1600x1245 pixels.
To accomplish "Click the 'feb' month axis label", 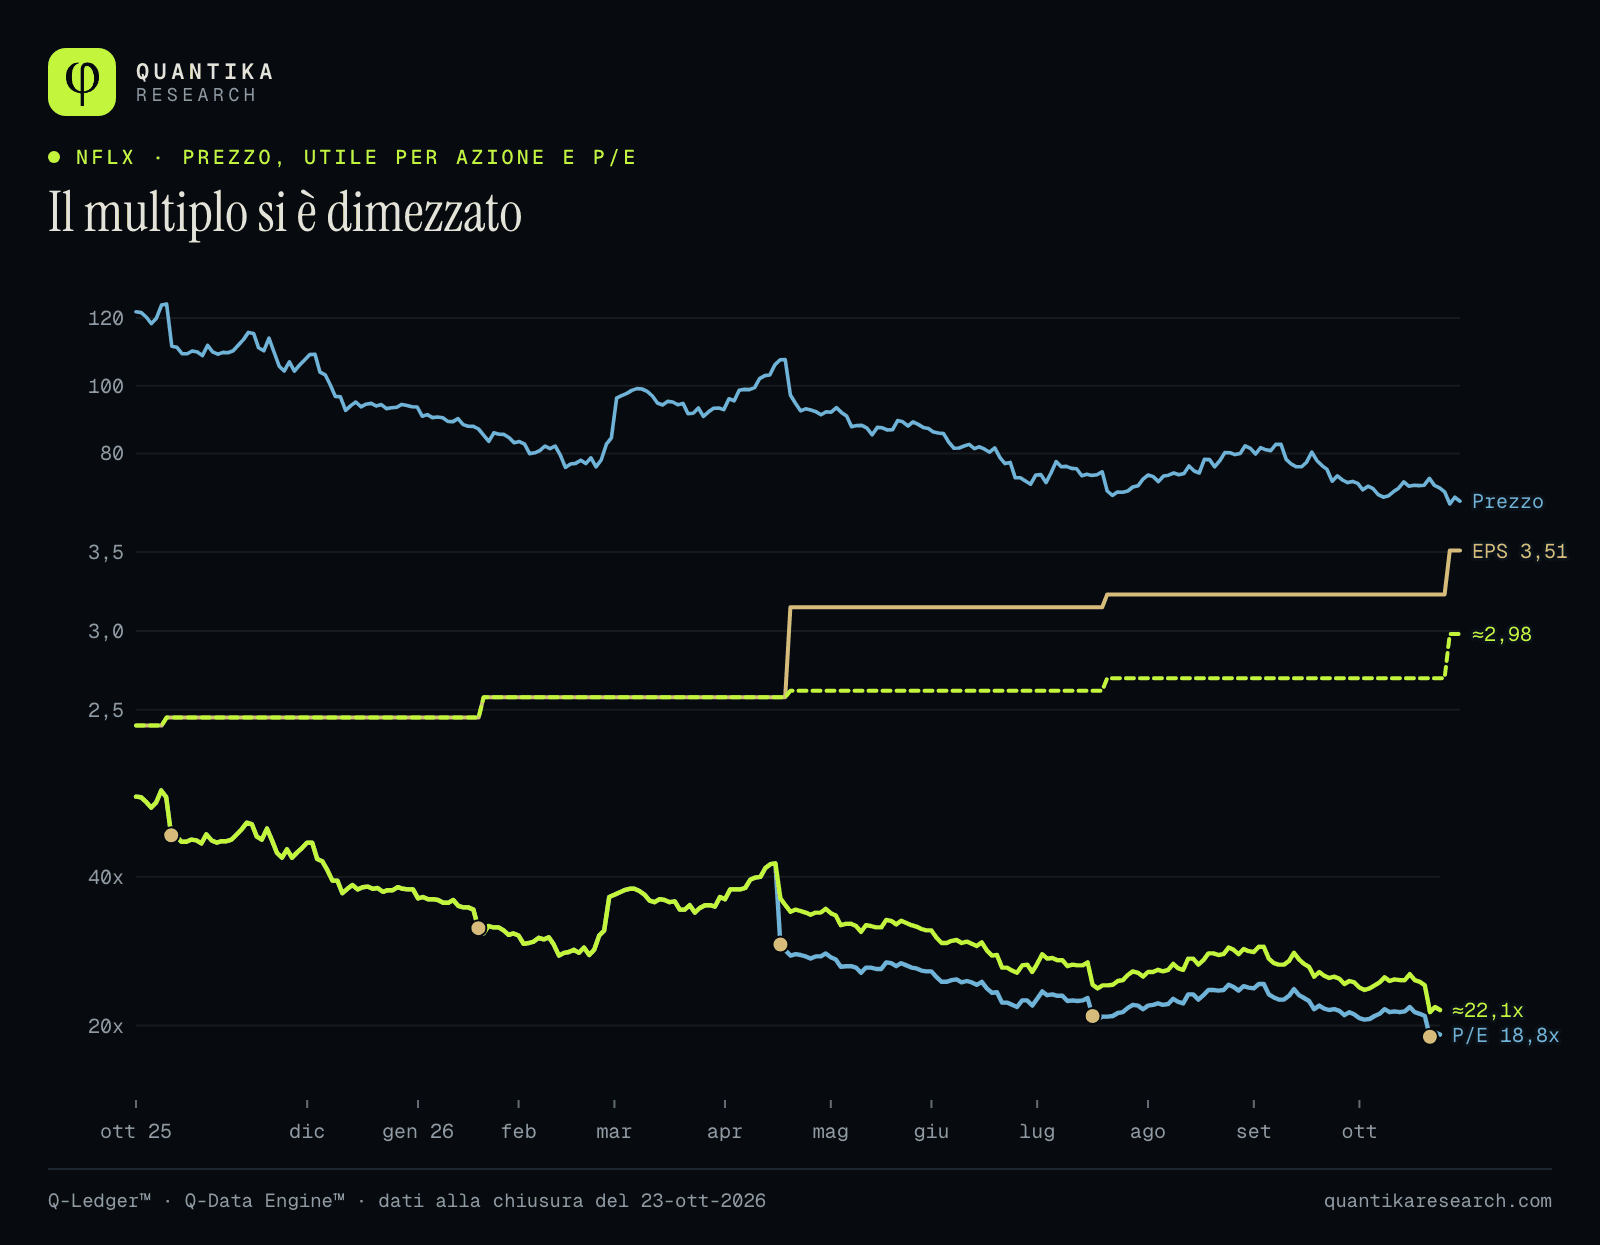I will (x=519, y=1131).
